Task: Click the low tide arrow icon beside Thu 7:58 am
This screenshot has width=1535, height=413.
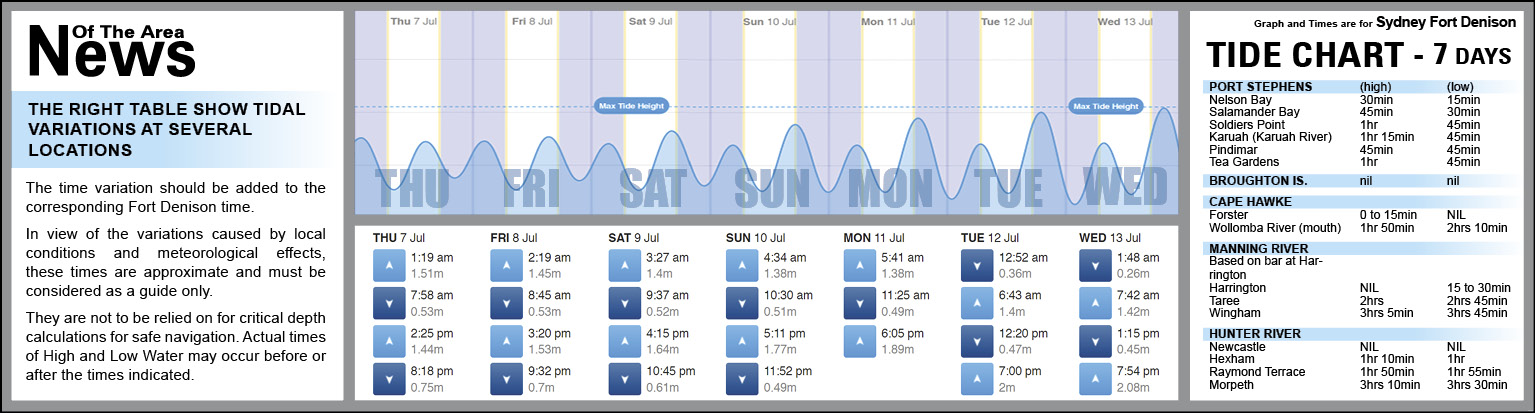Action: (389, 303)
